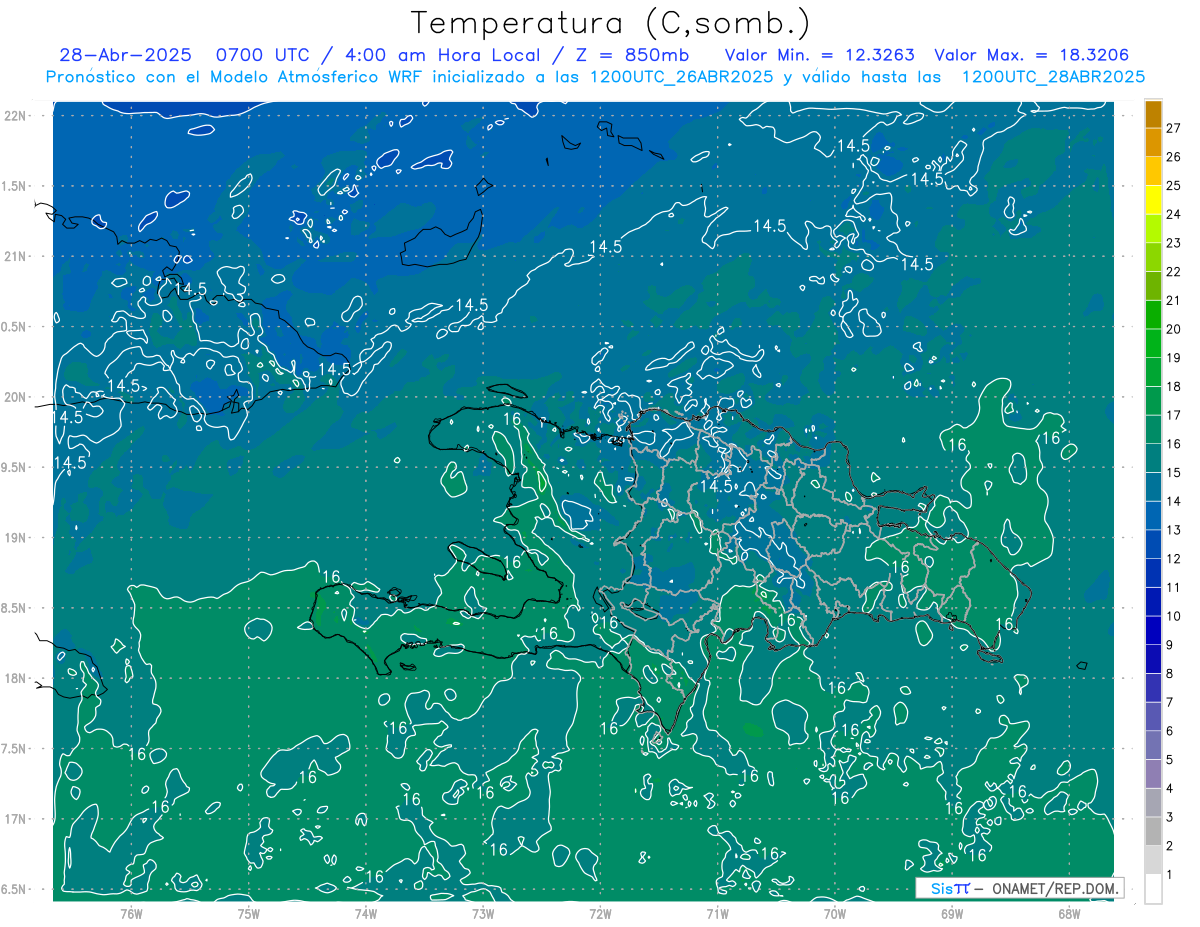Click the truncated '0.5N' latitude label

[x=14, y=327]
